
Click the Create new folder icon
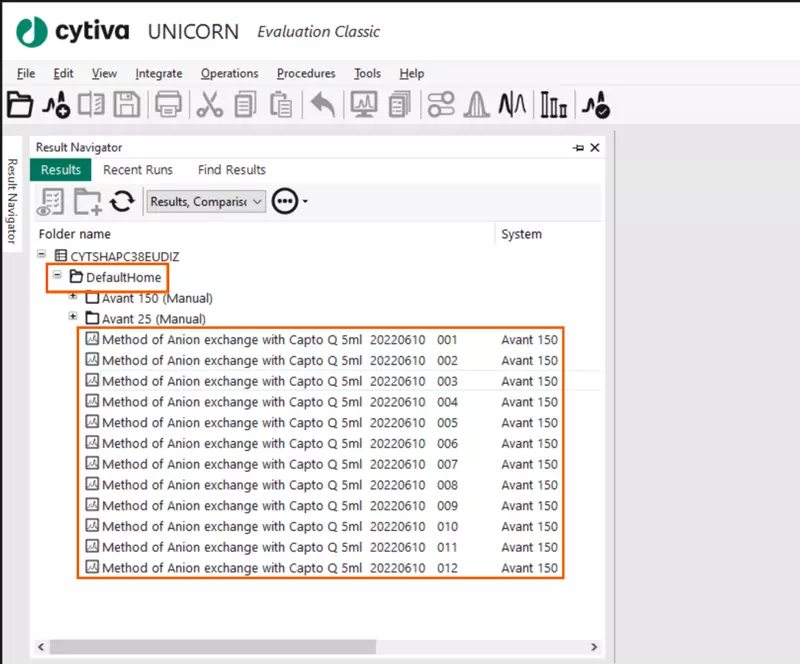(x=90, y=201)
